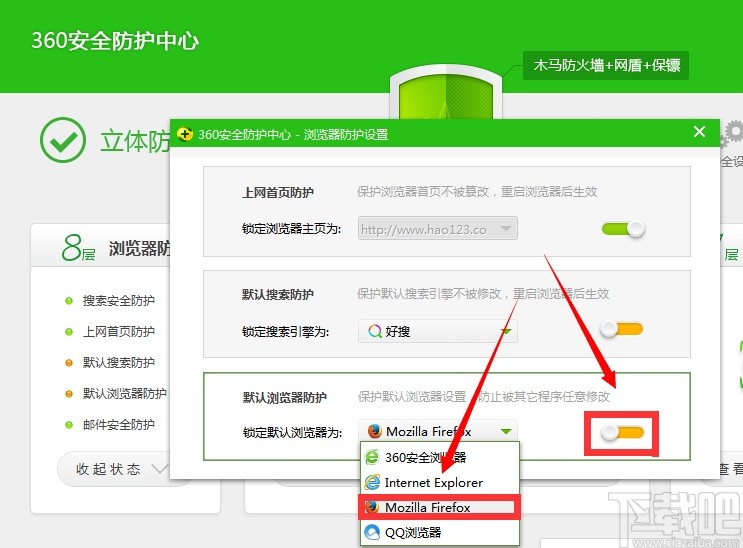Screen dimensions: 743x548
Task: Click the 360安全防护中心 main title
Action: tap(115, 41)
